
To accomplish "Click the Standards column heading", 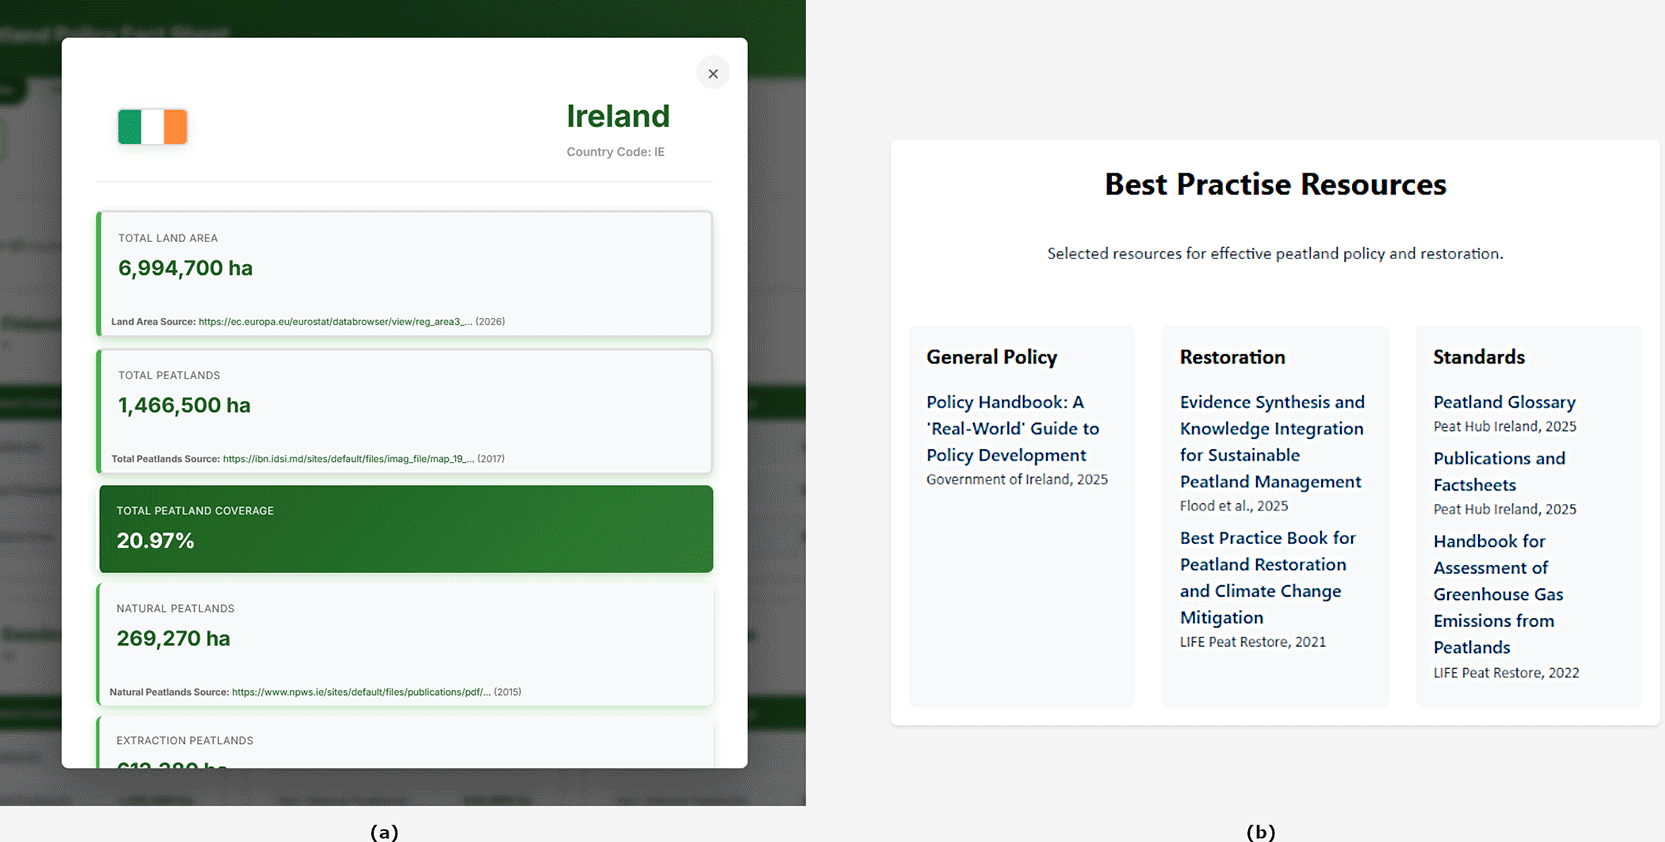I will coord(1478,357).
